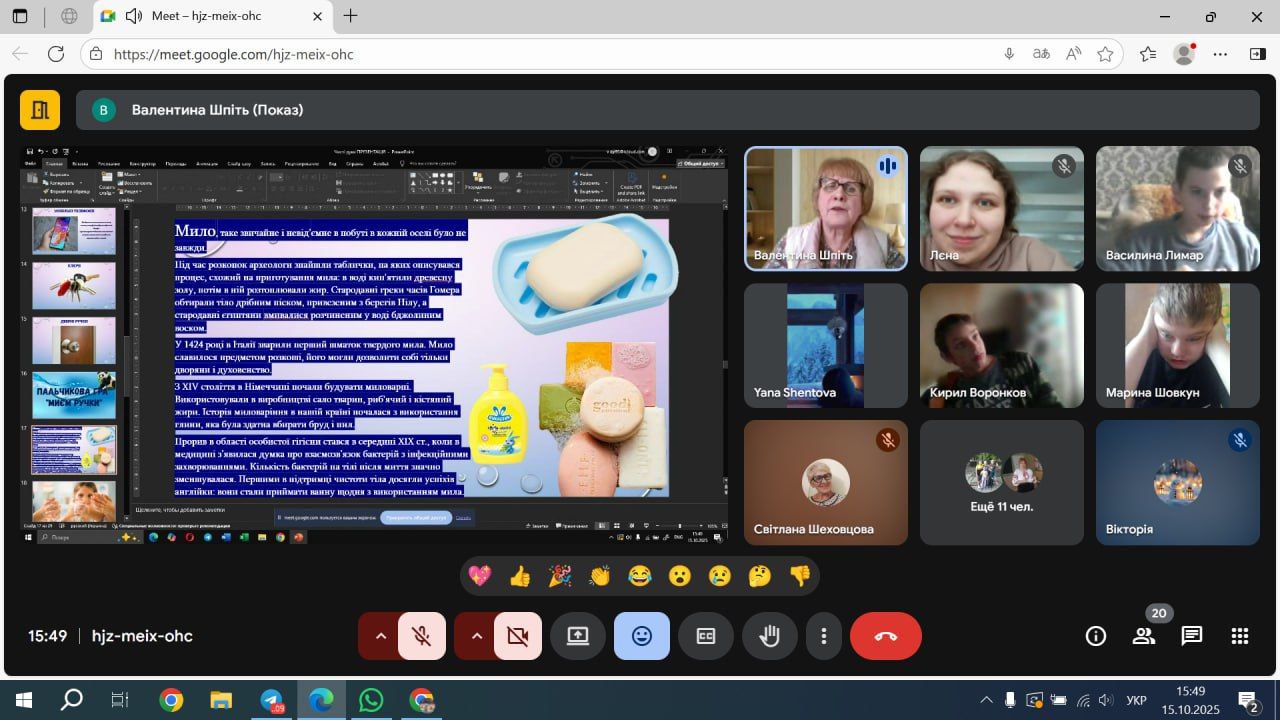
Task: Open the emoji reactions button
Action: pos(642,636)
